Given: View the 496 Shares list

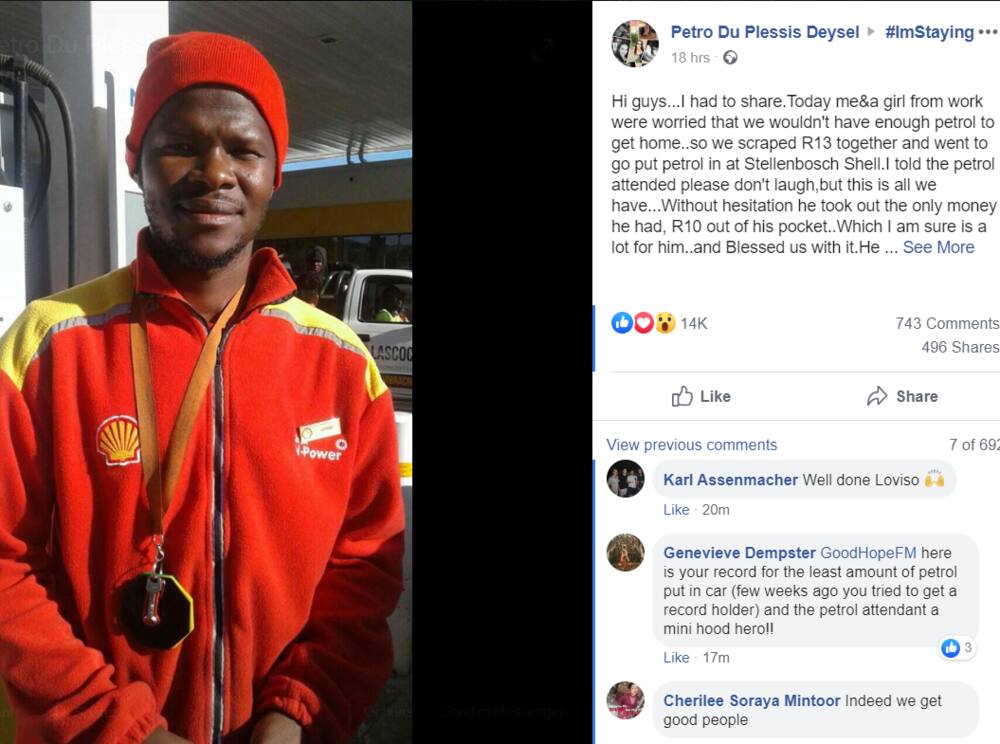Looking at the screenshot, I should click(x=960, y=347).
